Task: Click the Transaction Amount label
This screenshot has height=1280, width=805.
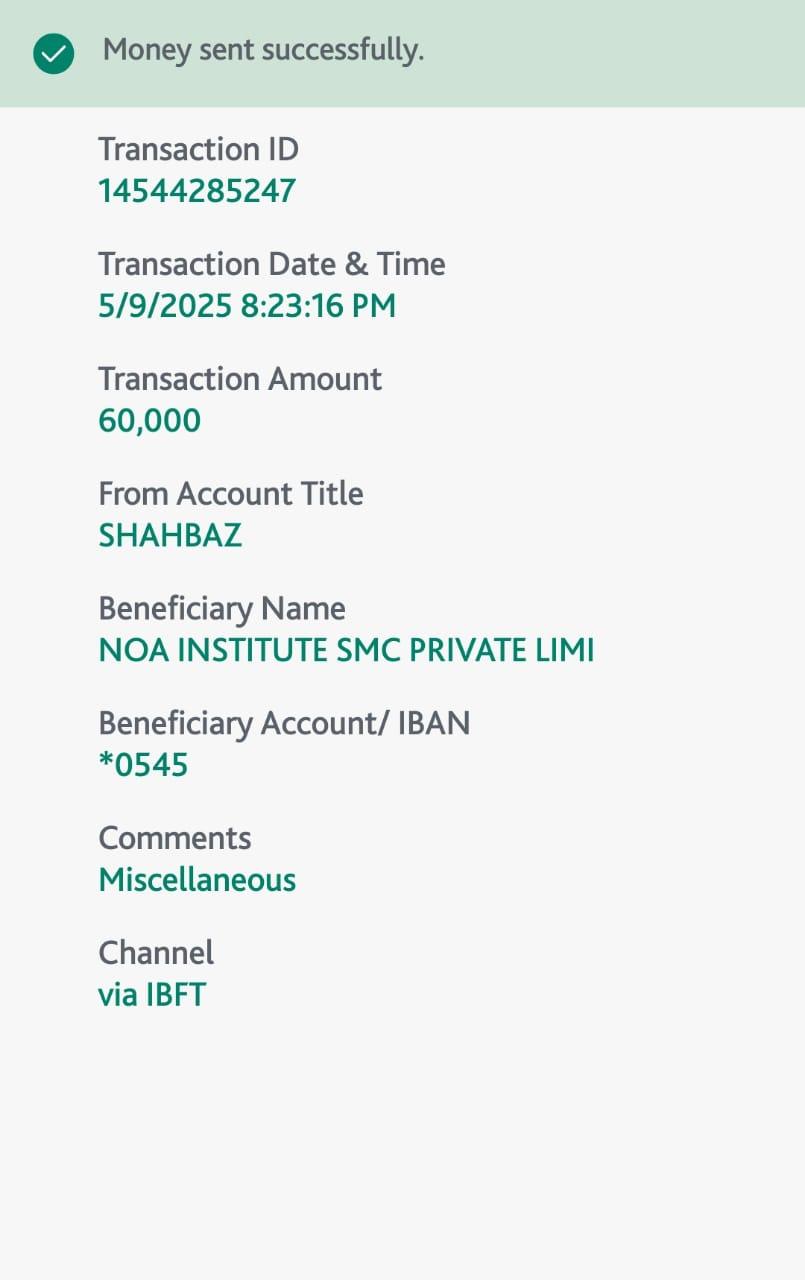Action: pyautogui.click(x=240, y=379)
